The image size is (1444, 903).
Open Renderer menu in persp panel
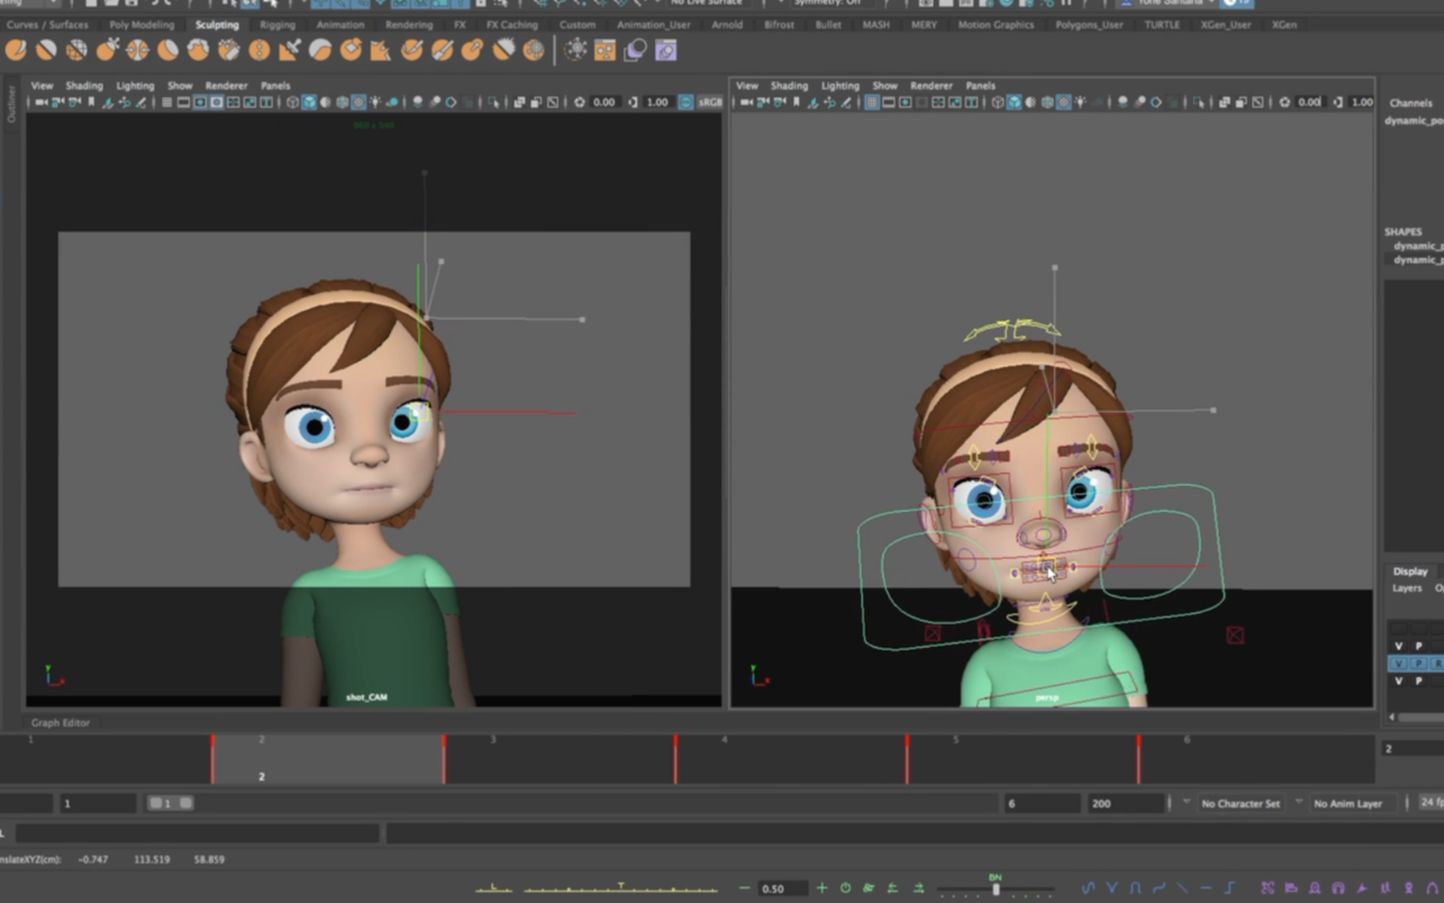coord(931,85)
